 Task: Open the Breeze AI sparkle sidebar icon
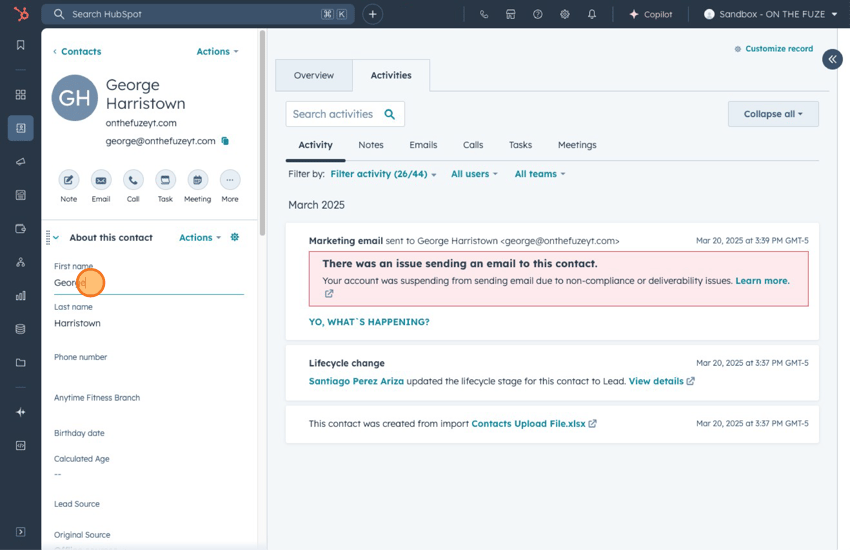(x=21, y=412)
